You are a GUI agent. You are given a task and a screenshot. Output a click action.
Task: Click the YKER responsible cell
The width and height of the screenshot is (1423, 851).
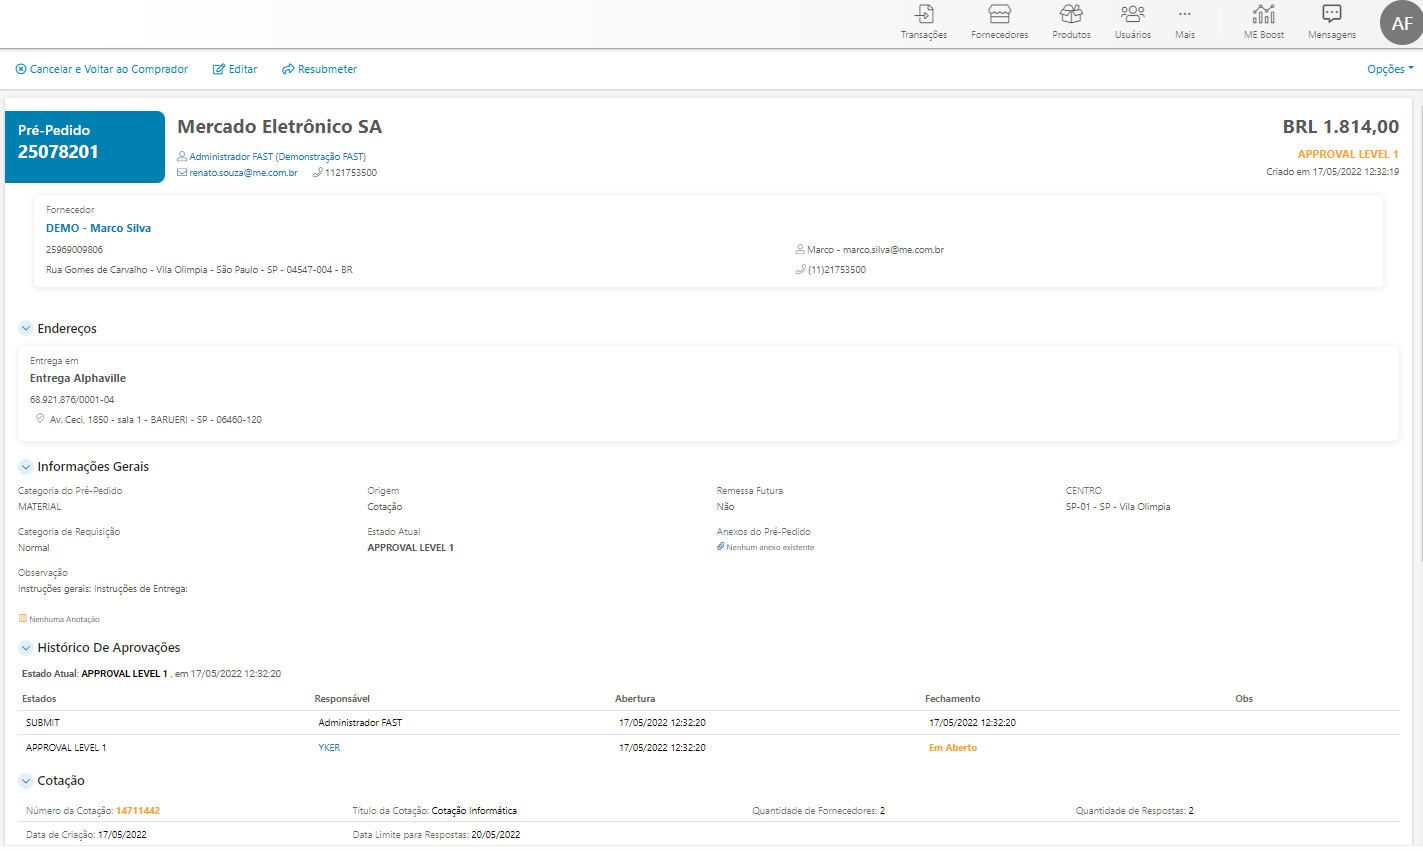pos(329,748)
